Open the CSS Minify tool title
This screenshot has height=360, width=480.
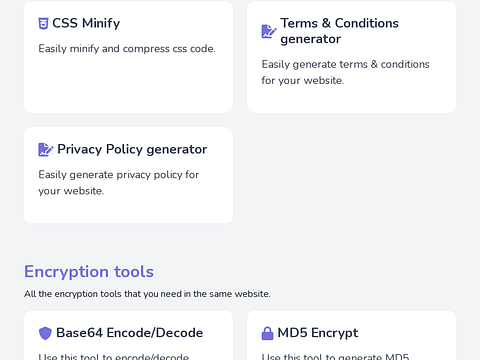[86, 23]
